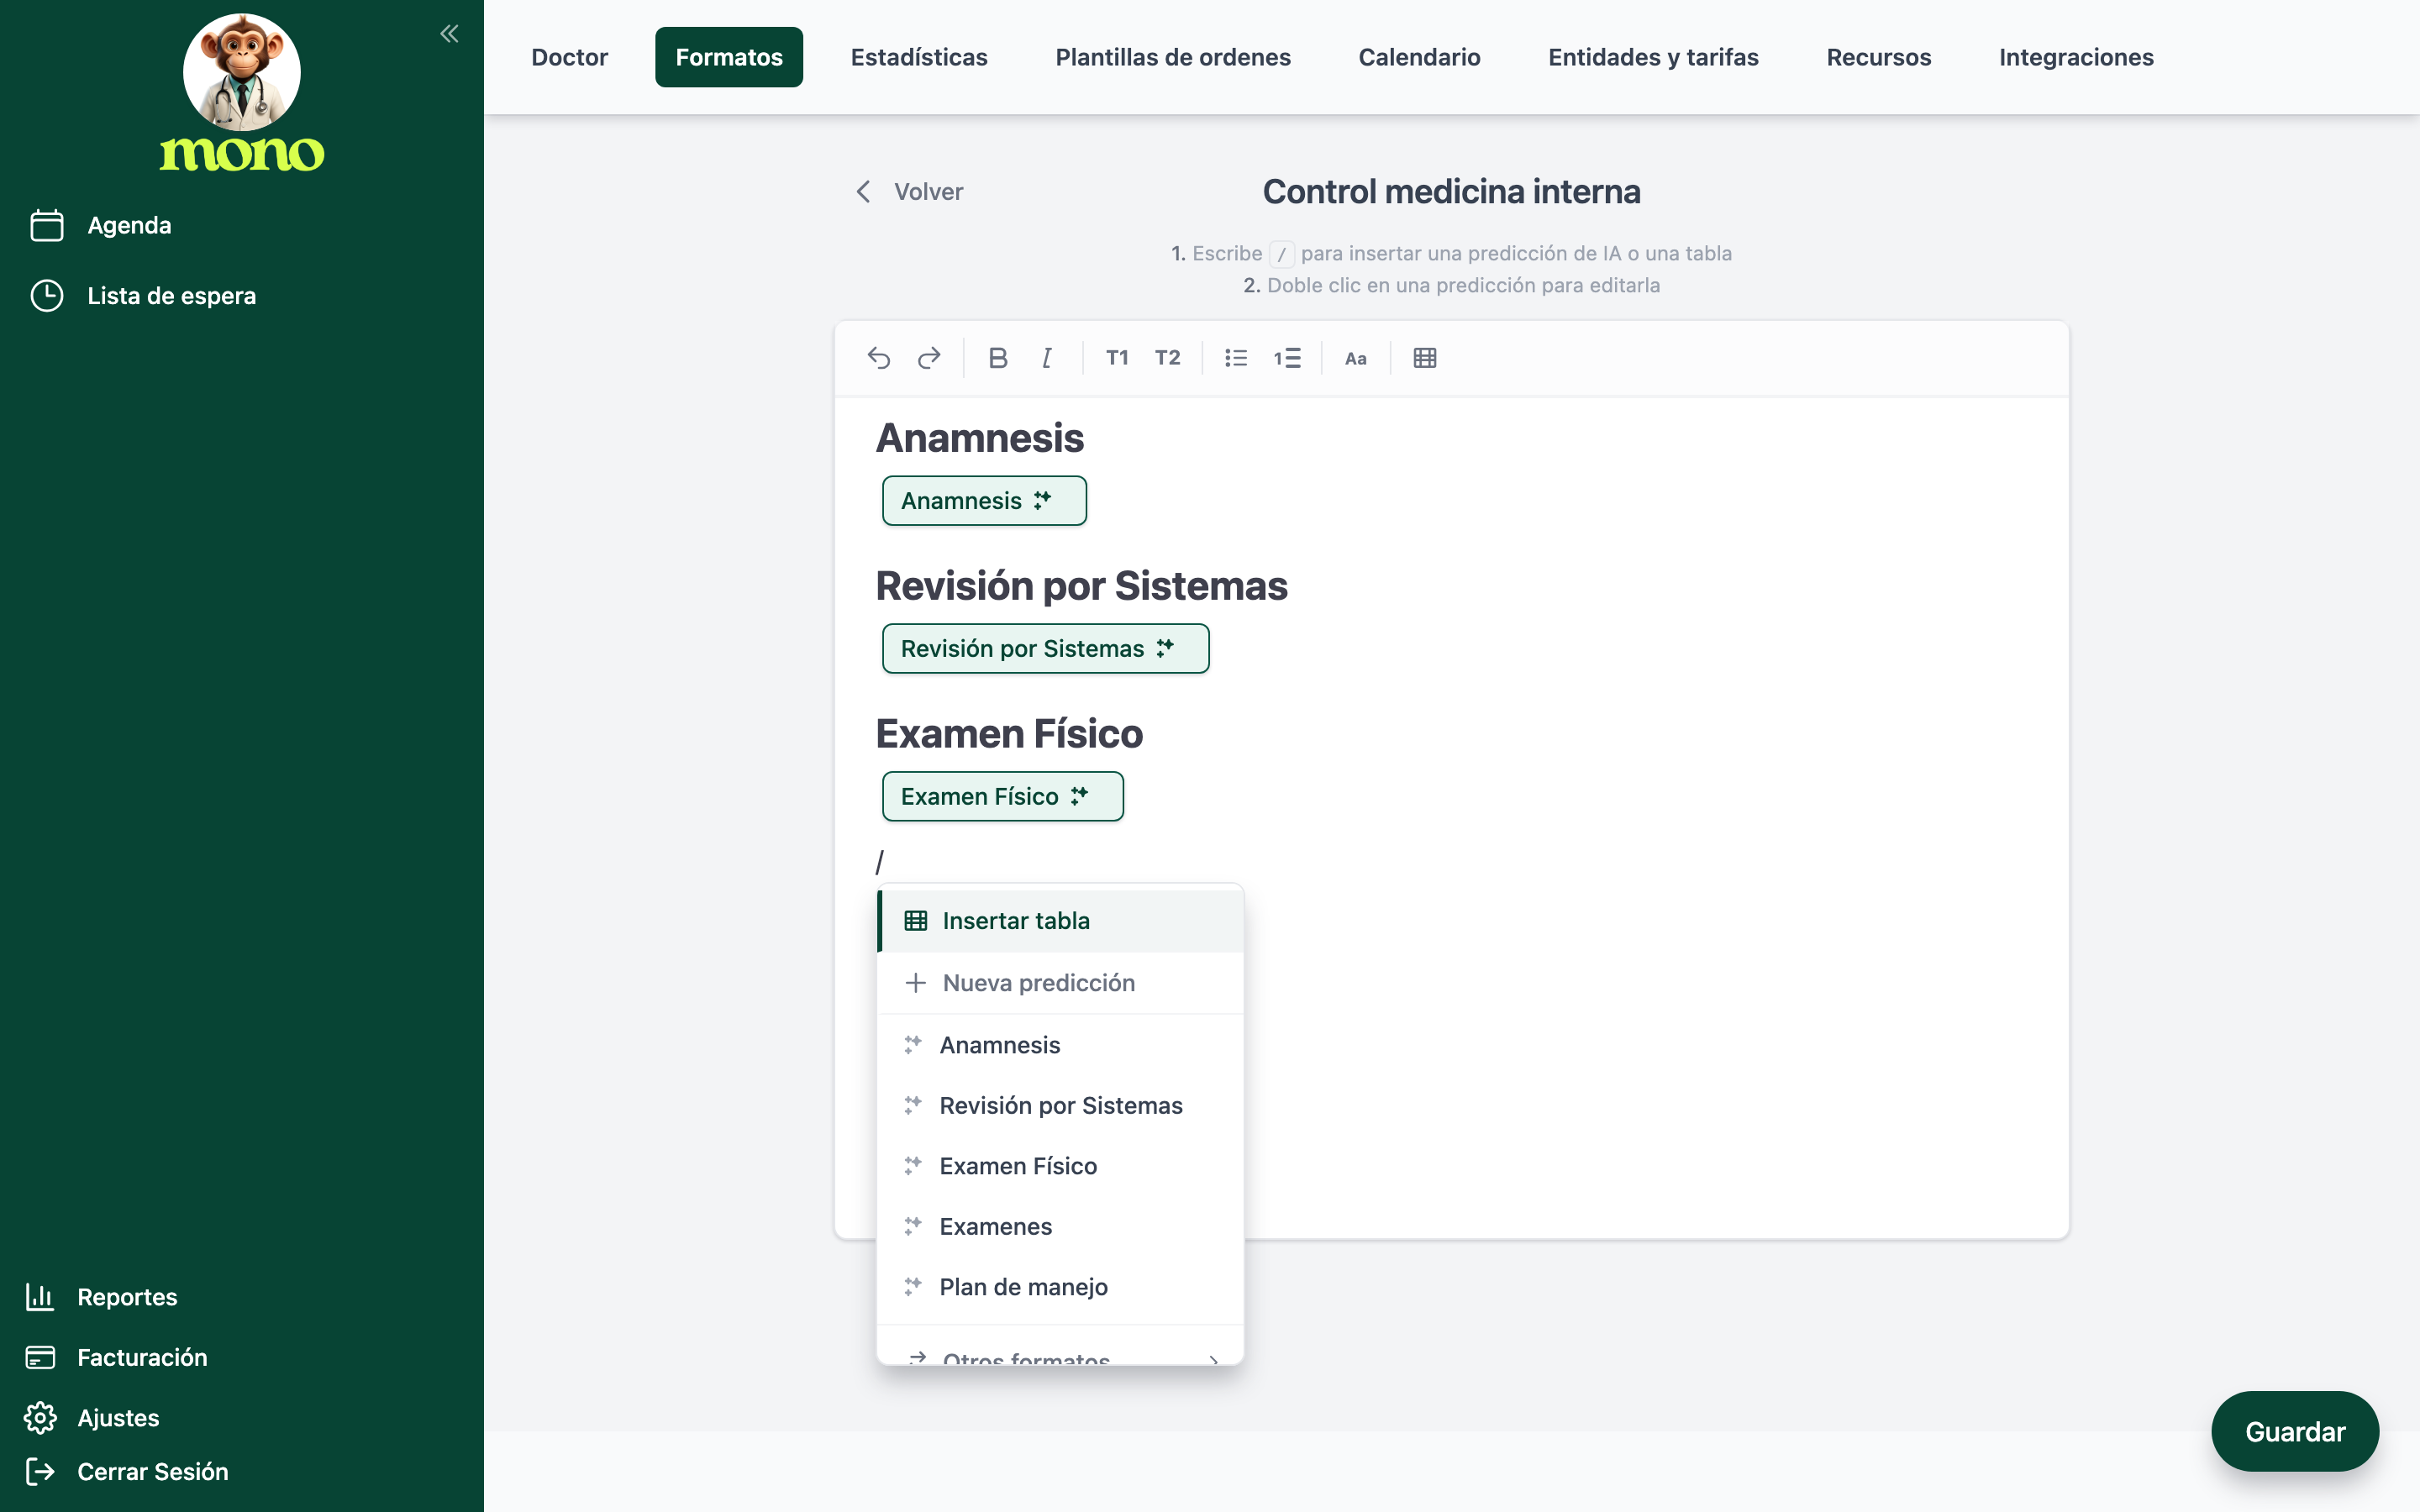The image size is (2420, 1512).
Task: Insert a bulleted list
Action: coord(1236,358)
